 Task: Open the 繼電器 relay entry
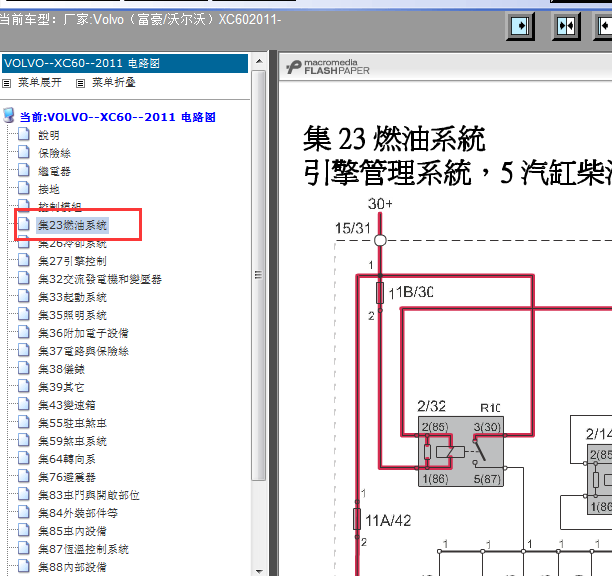(54, 171)
